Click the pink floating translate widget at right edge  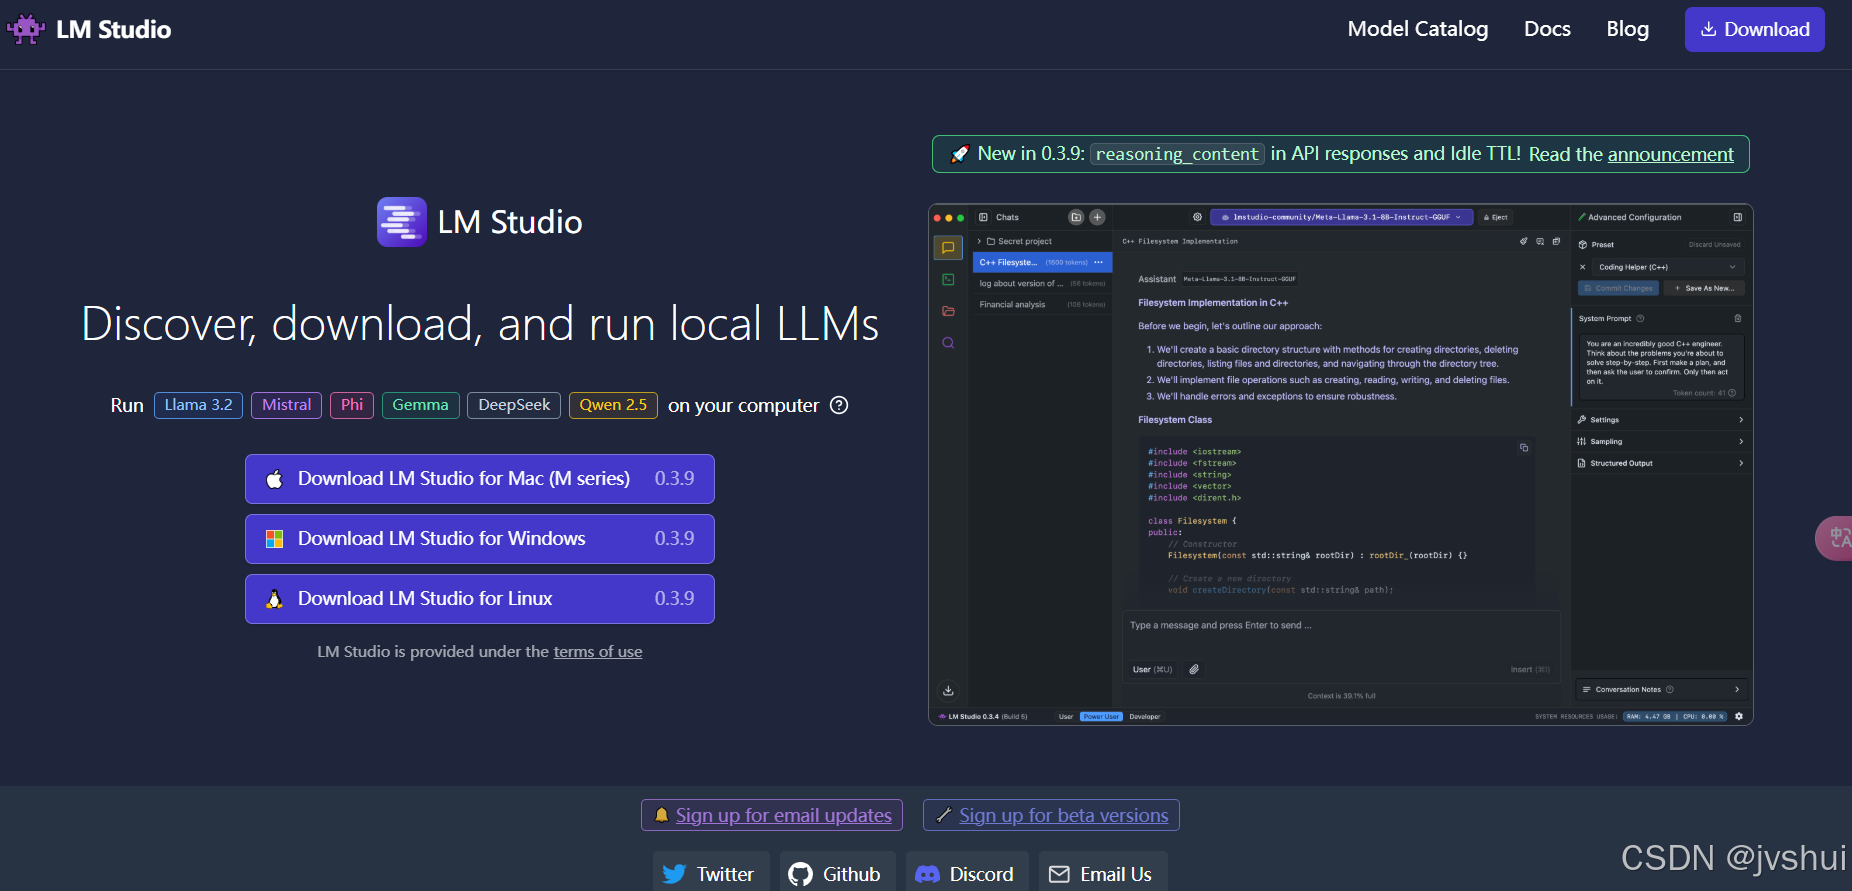[1835, 538]
